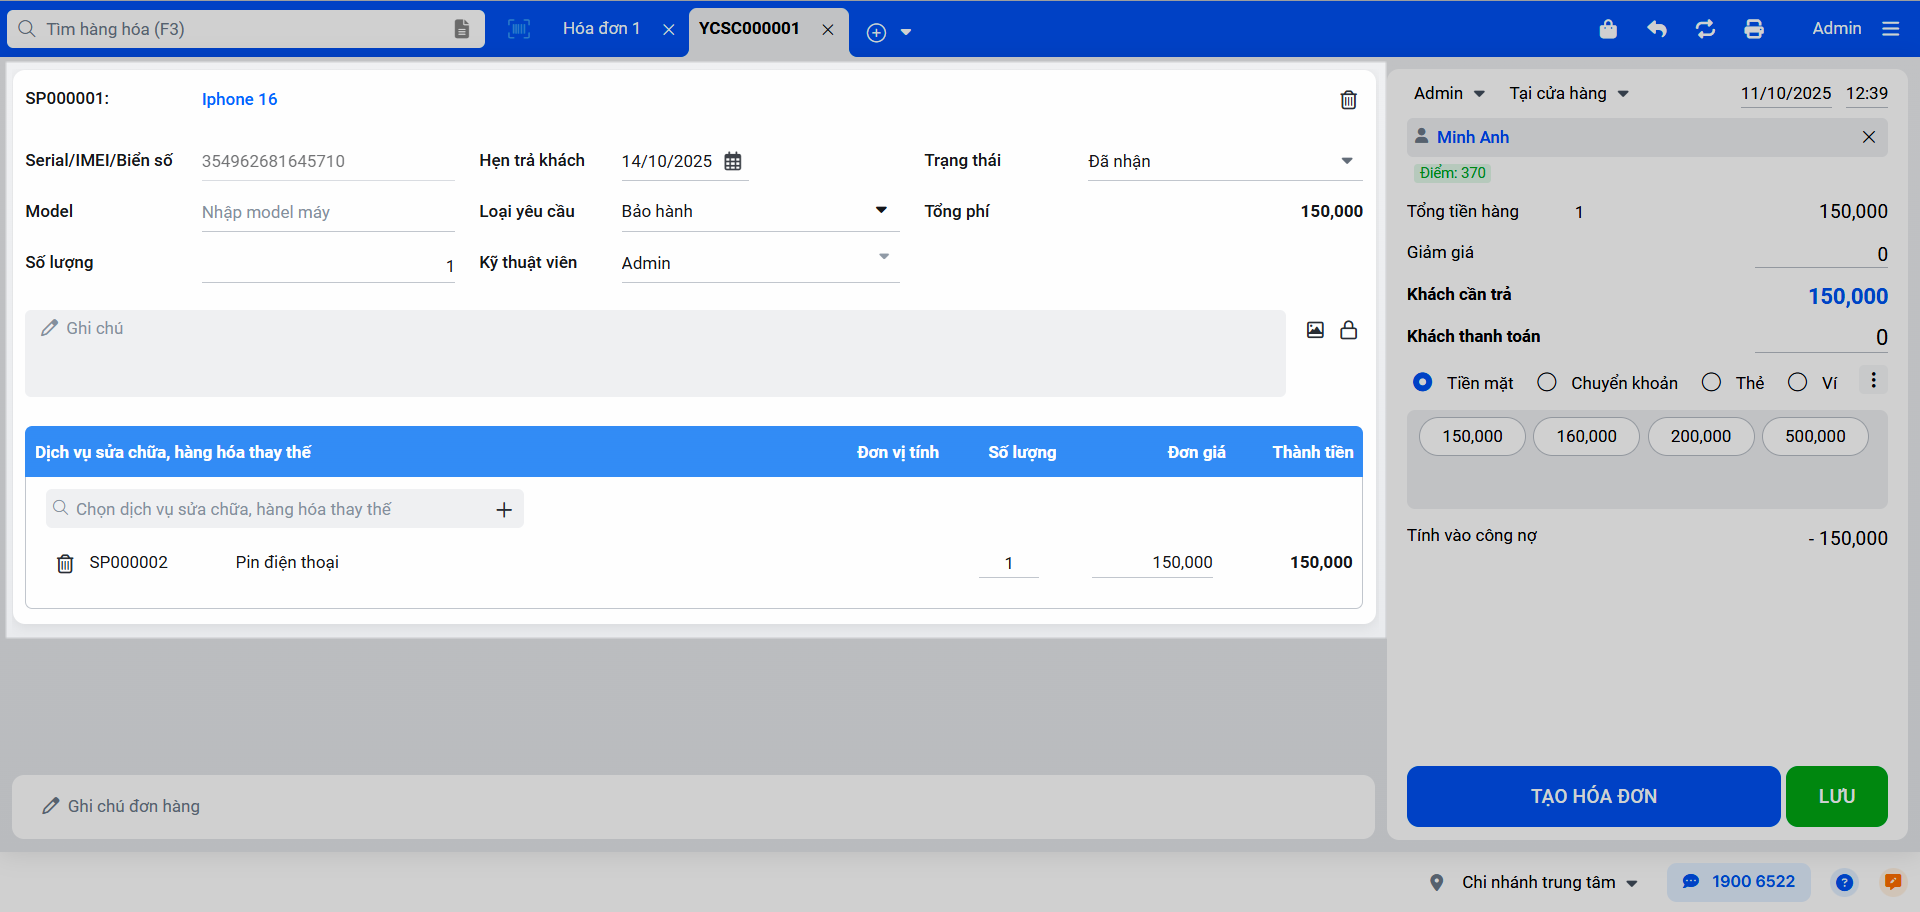Click the Nhập model máy field
Viewport: 1920px width, 912px height.
[x=328, y=212]
